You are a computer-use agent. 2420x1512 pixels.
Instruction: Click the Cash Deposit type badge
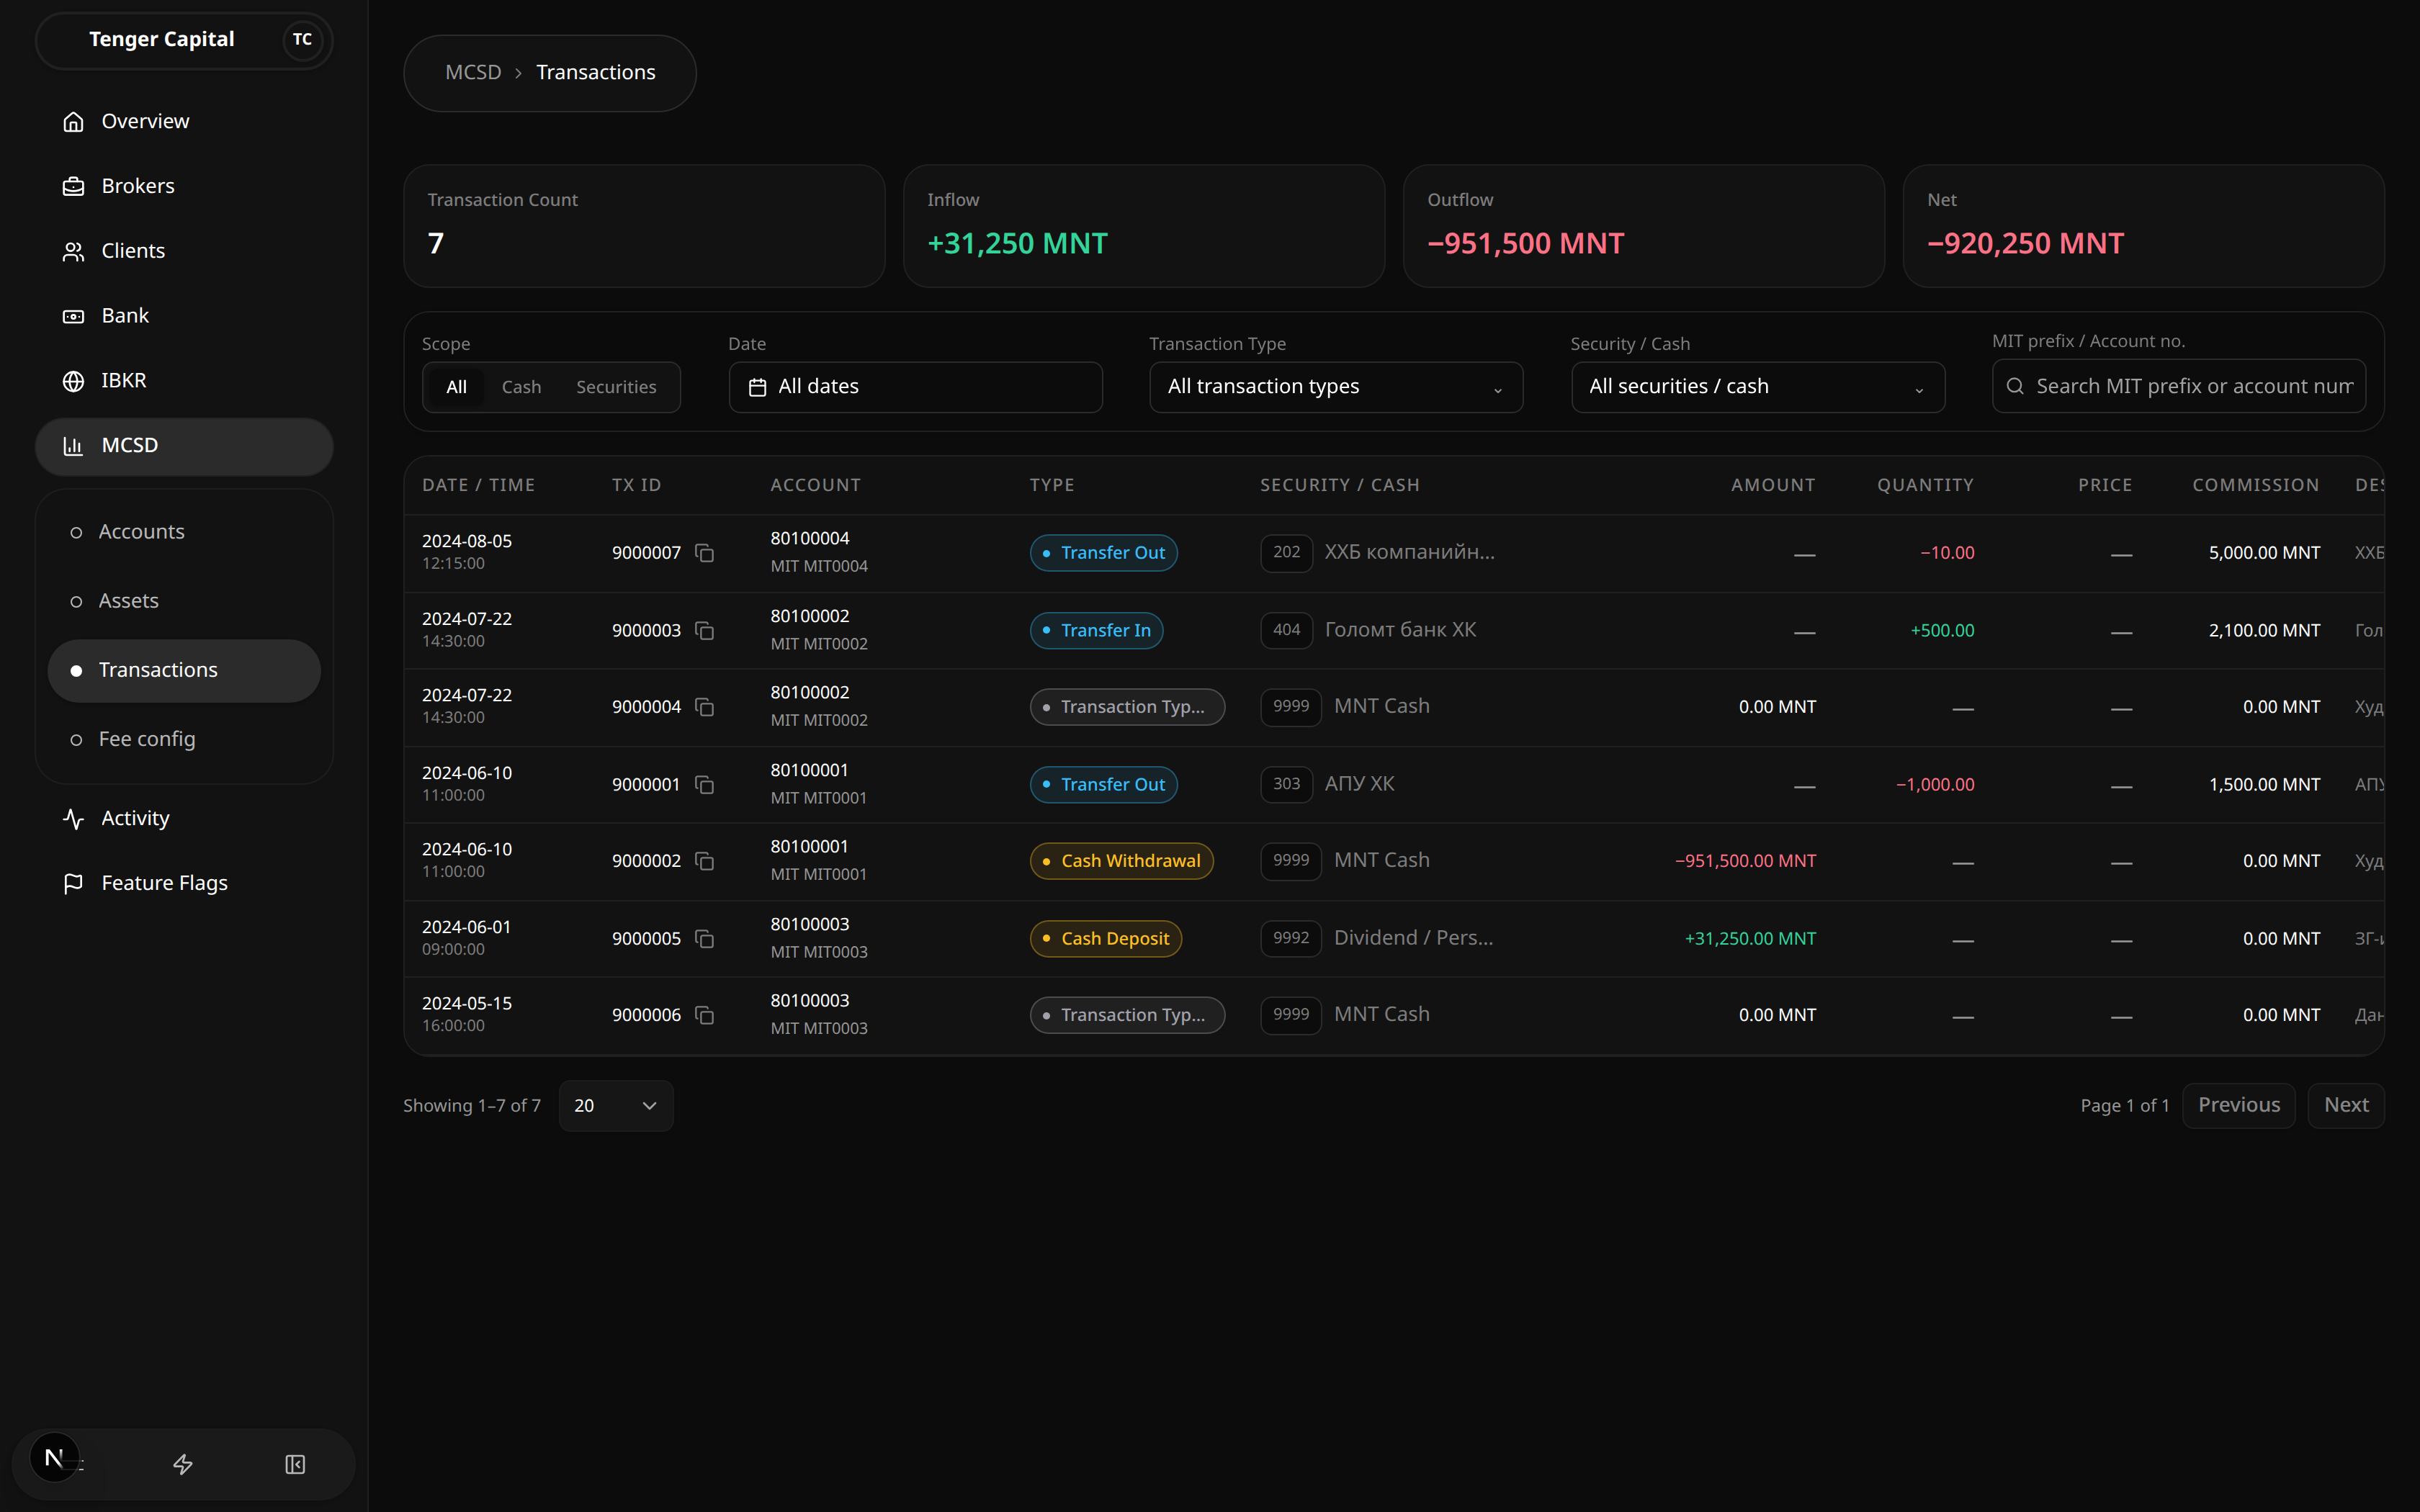coord(1106,939)
